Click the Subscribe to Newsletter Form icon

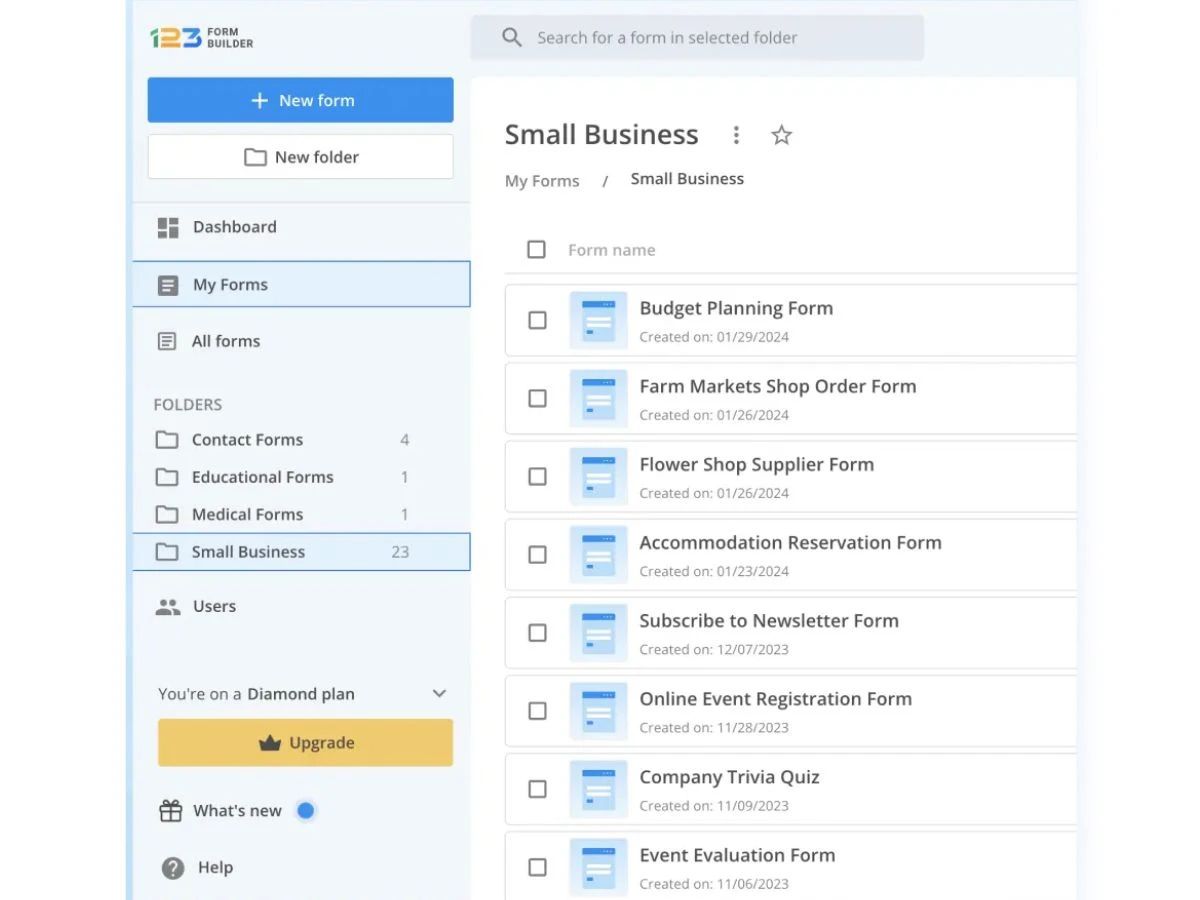pyautogui.click(x=598, y=633)
